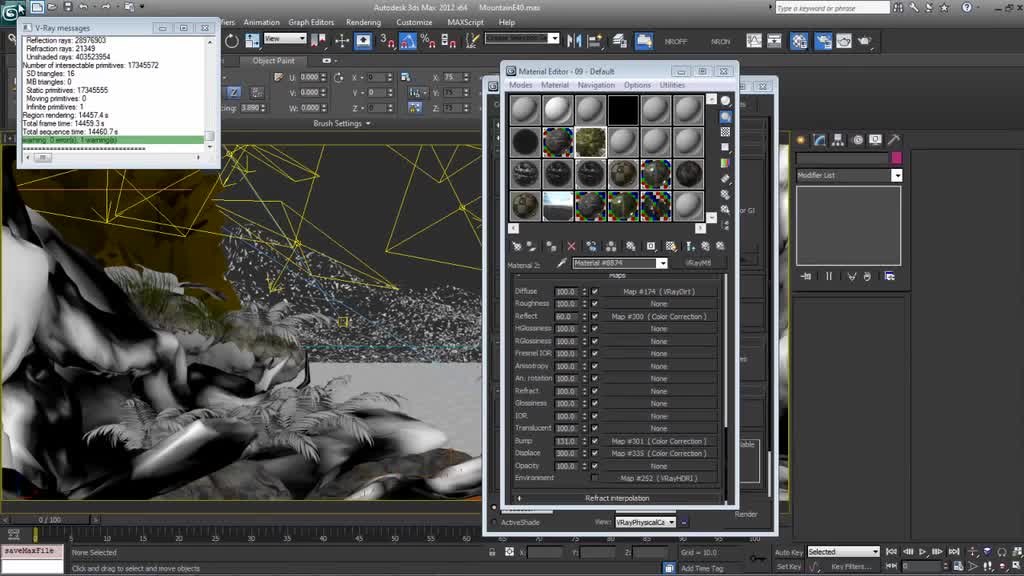The width and height of the screenshot is (1024, 576).
Task: Open Manage Layers icon in toolbar
Action: click(x=619, y=41)
